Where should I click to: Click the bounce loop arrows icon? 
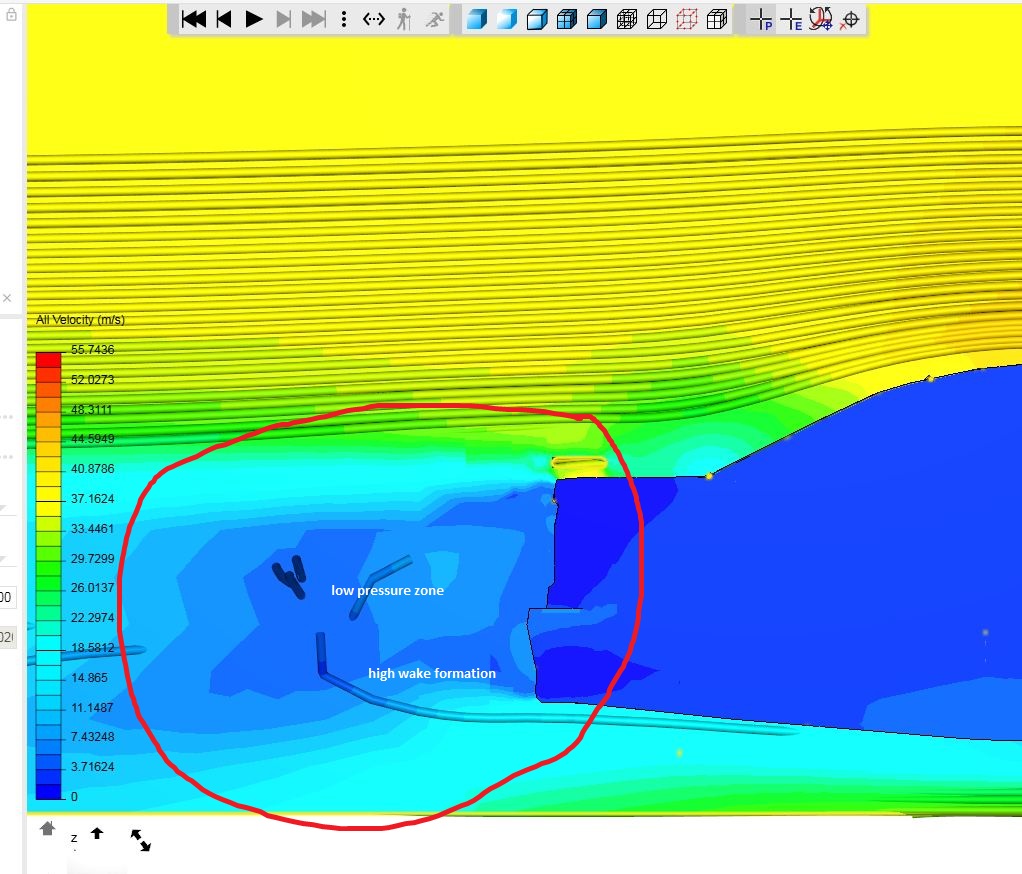[373, 19]
